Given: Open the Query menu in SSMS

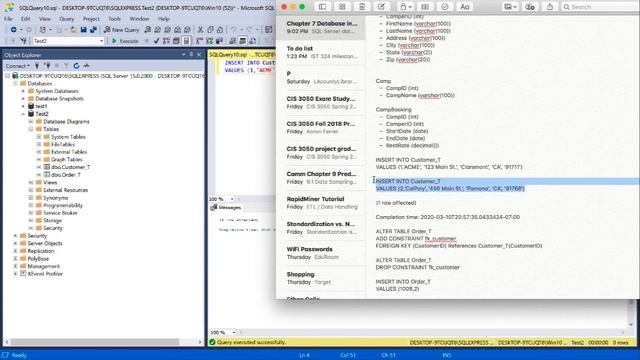Looking at the screenshot, I should [67, 19].
